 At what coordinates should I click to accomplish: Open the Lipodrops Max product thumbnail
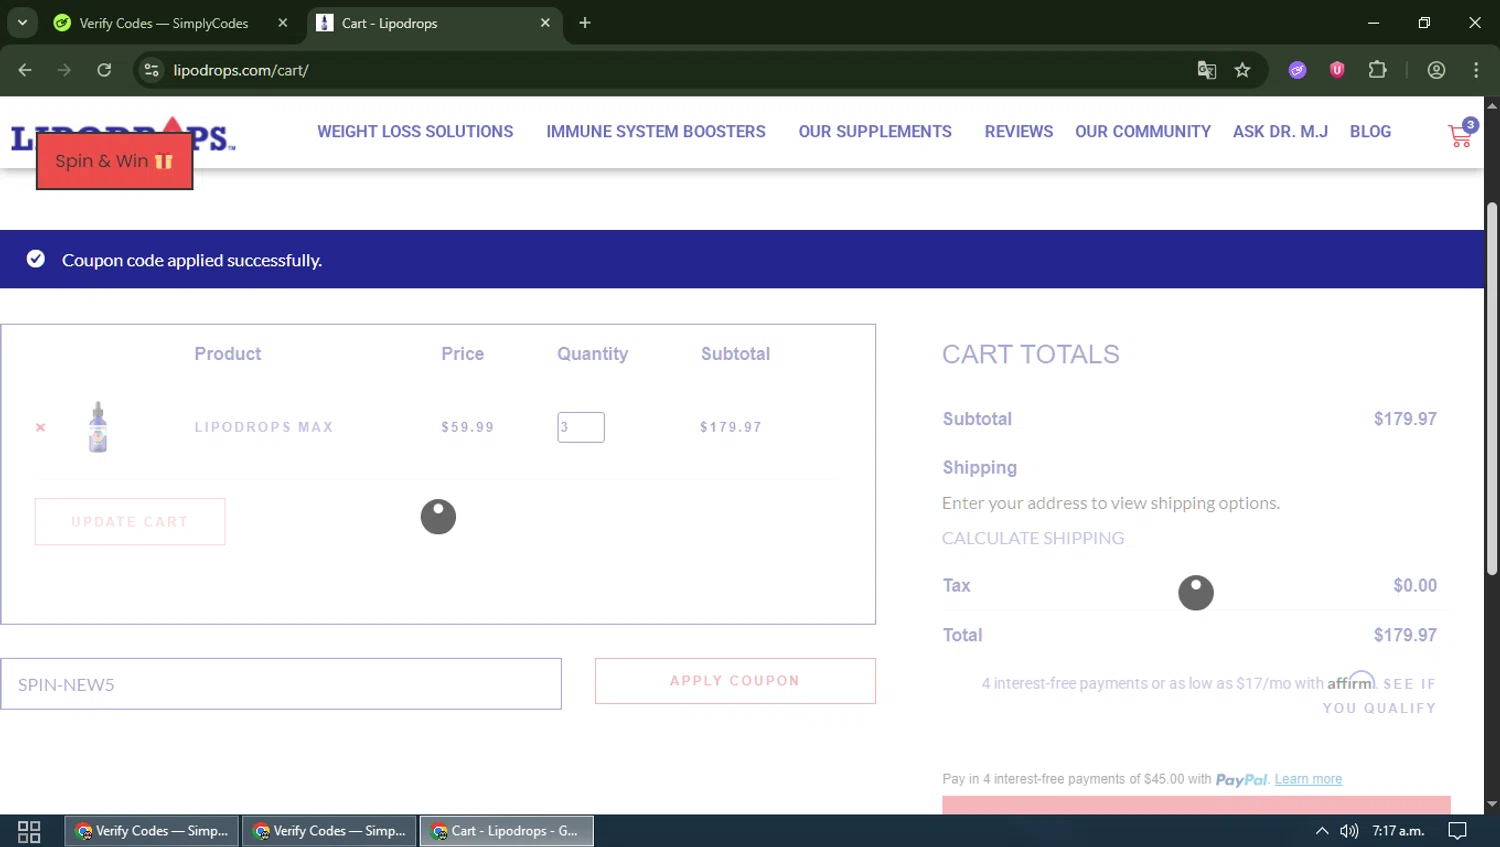pos(98,427)
